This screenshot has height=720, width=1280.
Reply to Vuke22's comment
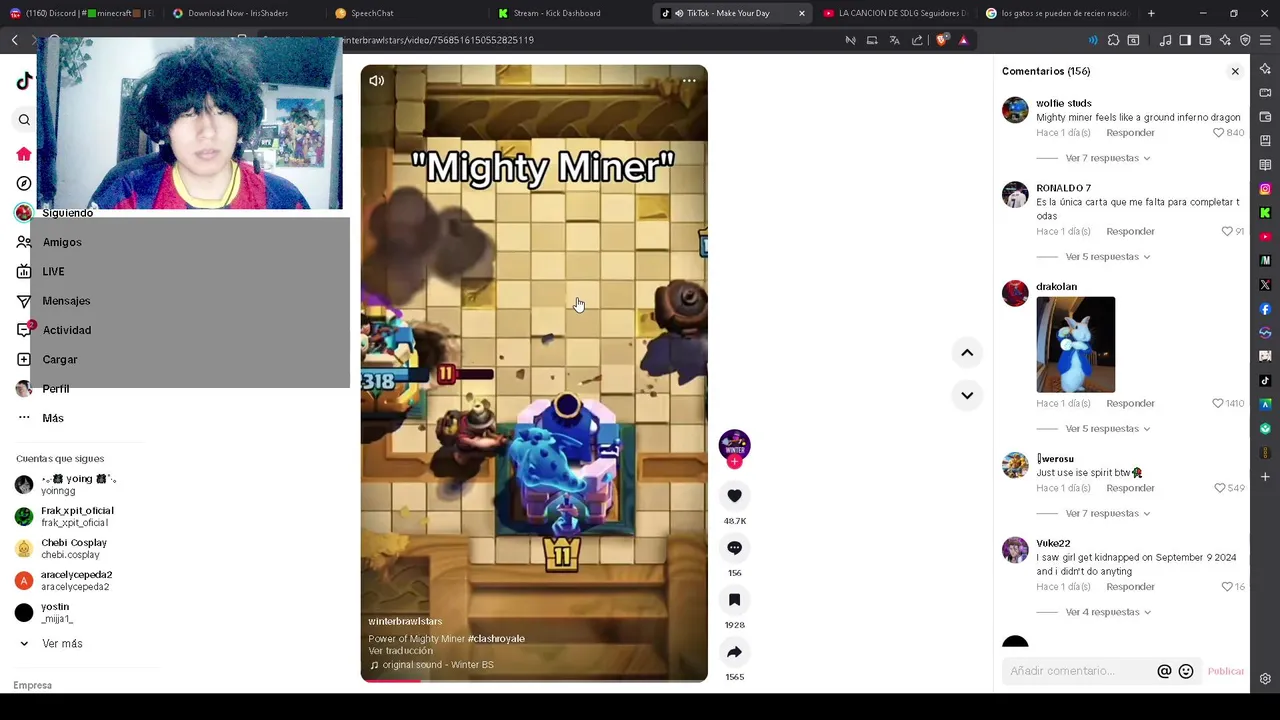pyautogui.click(x=1130, y=587)
